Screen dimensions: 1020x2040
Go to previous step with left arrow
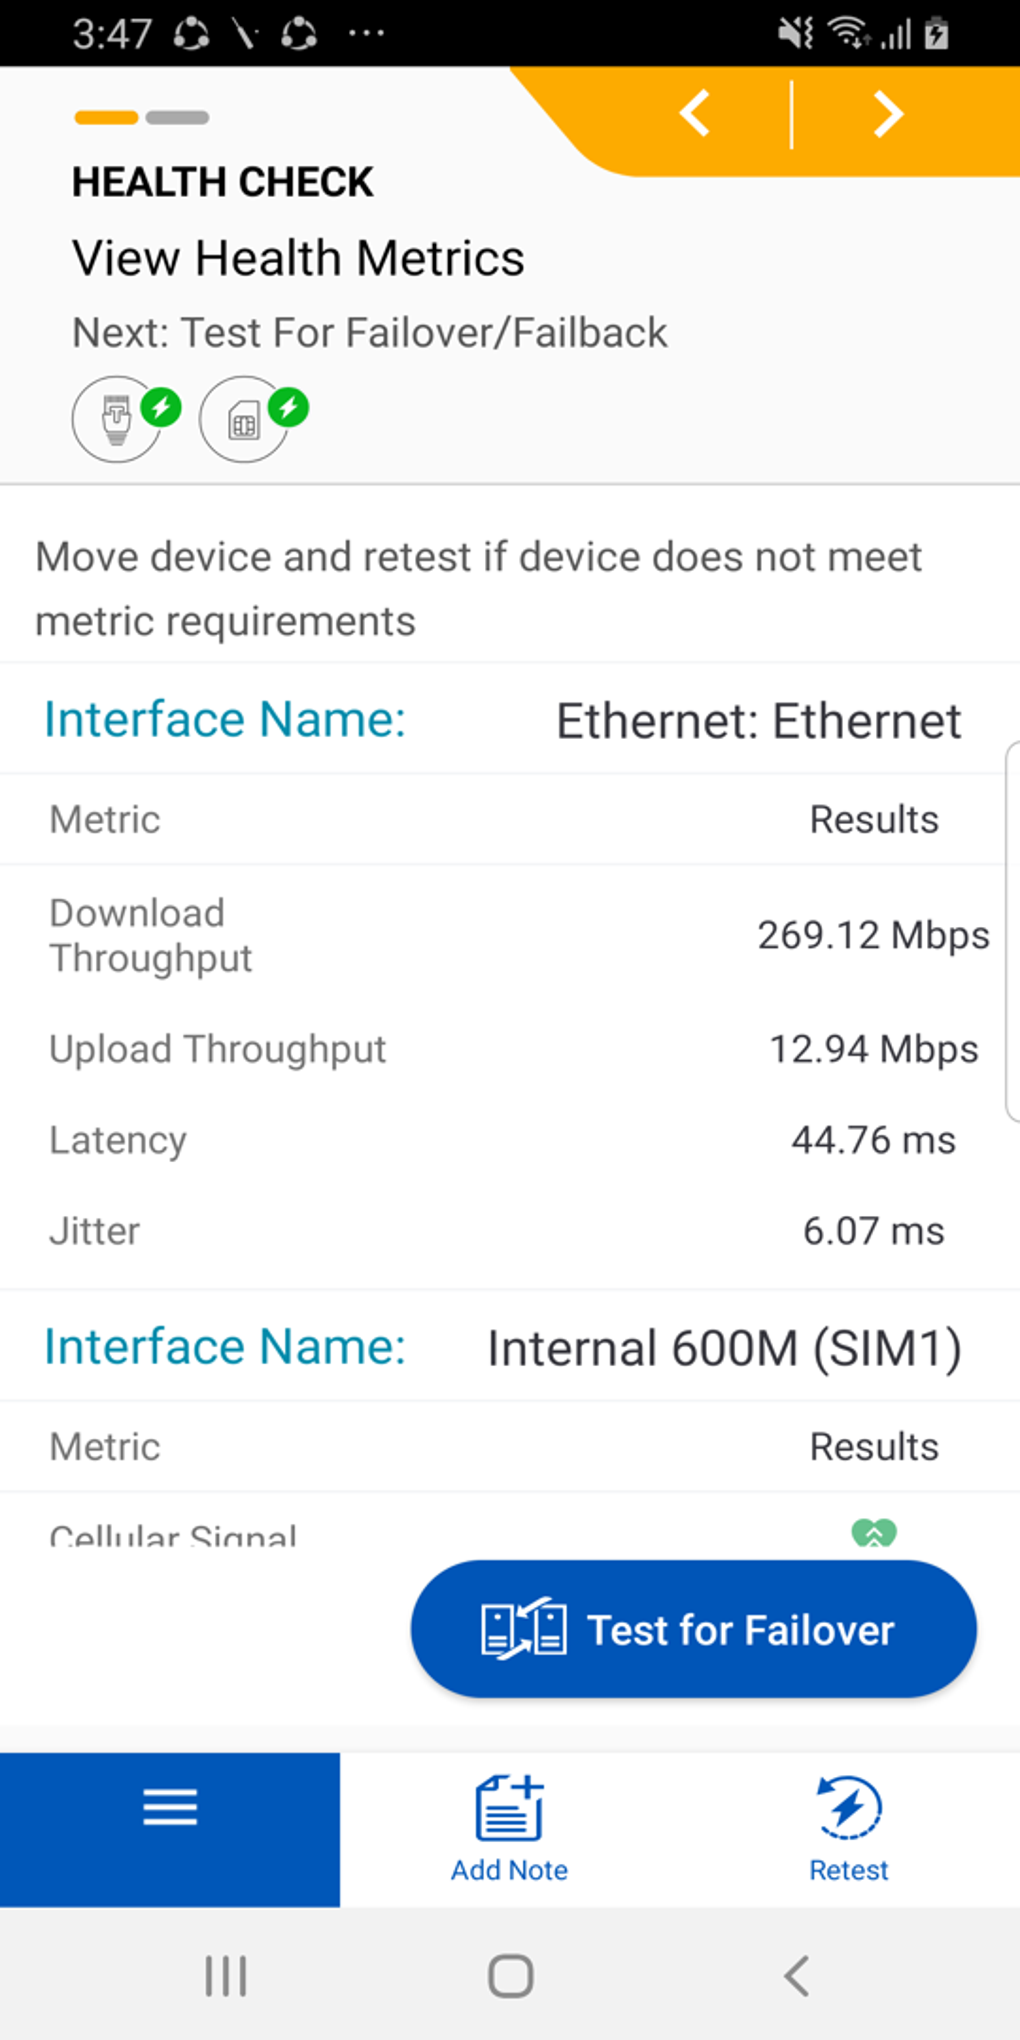pyautogui.click(x=695, y=113)
